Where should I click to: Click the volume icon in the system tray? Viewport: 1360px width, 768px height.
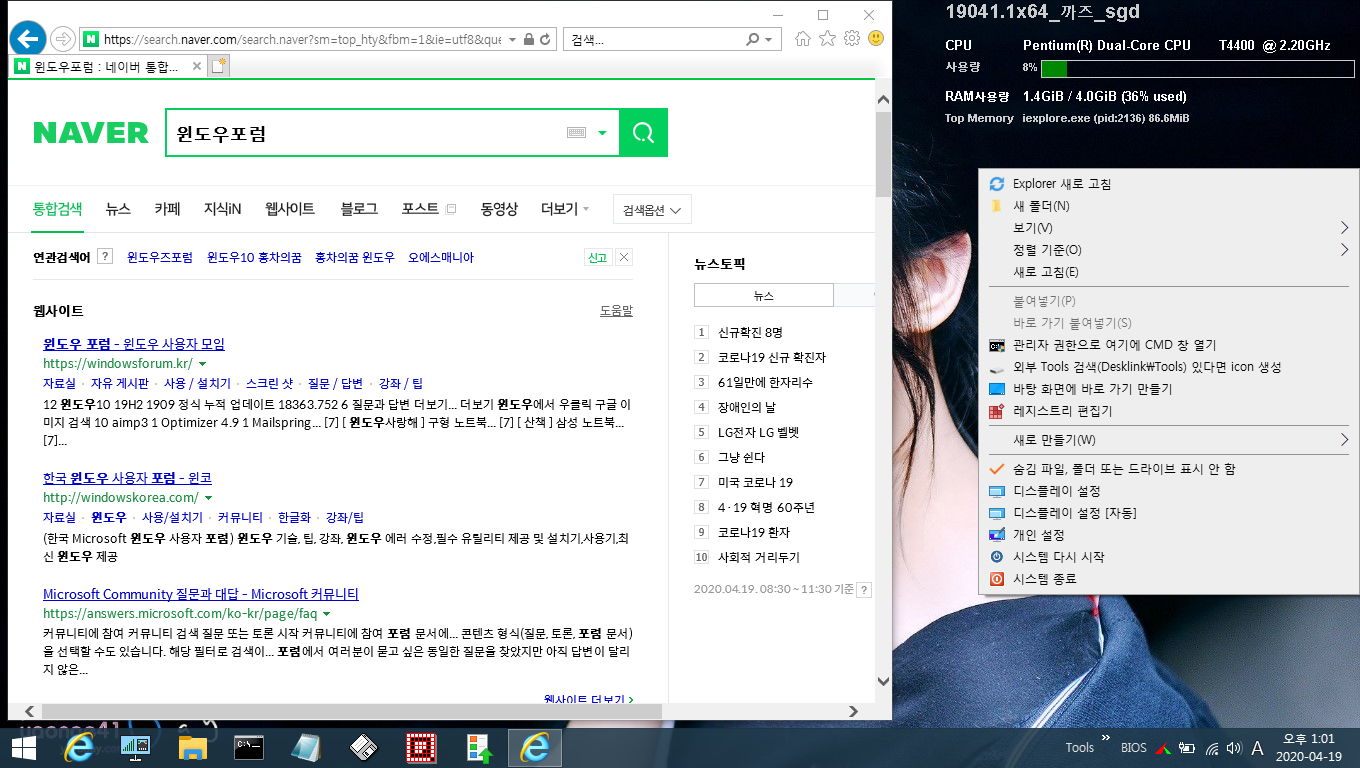tap(1234, 748)
